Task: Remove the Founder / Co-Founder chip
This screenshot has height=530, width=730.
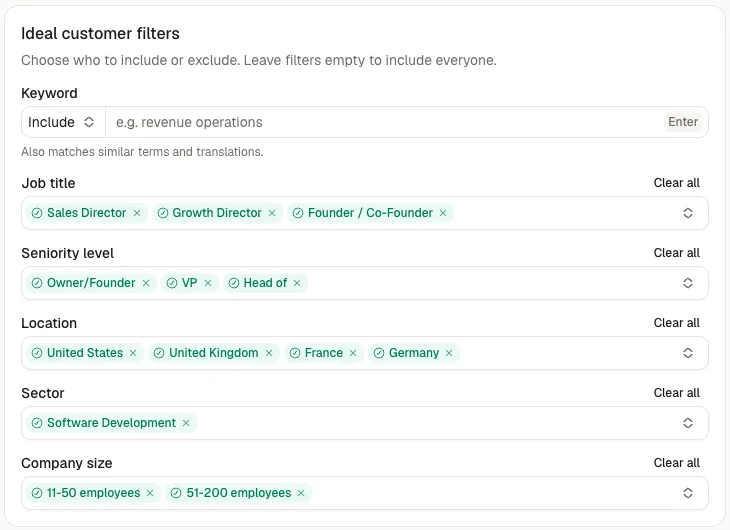Action: pyautogui.click(x=443, y=213)
